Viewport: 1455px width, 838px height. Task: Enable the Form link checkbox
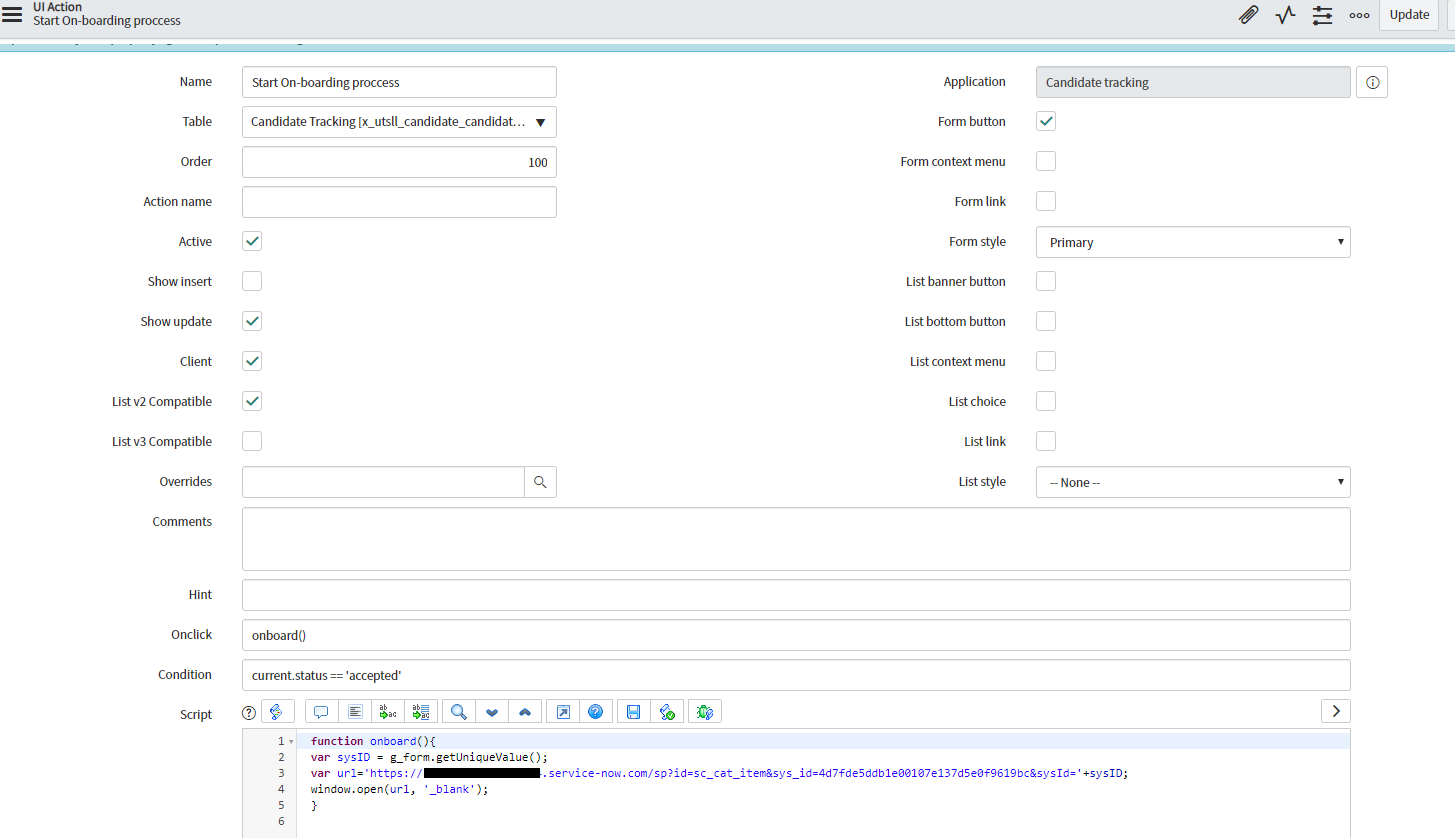[x=1046, y=201]
